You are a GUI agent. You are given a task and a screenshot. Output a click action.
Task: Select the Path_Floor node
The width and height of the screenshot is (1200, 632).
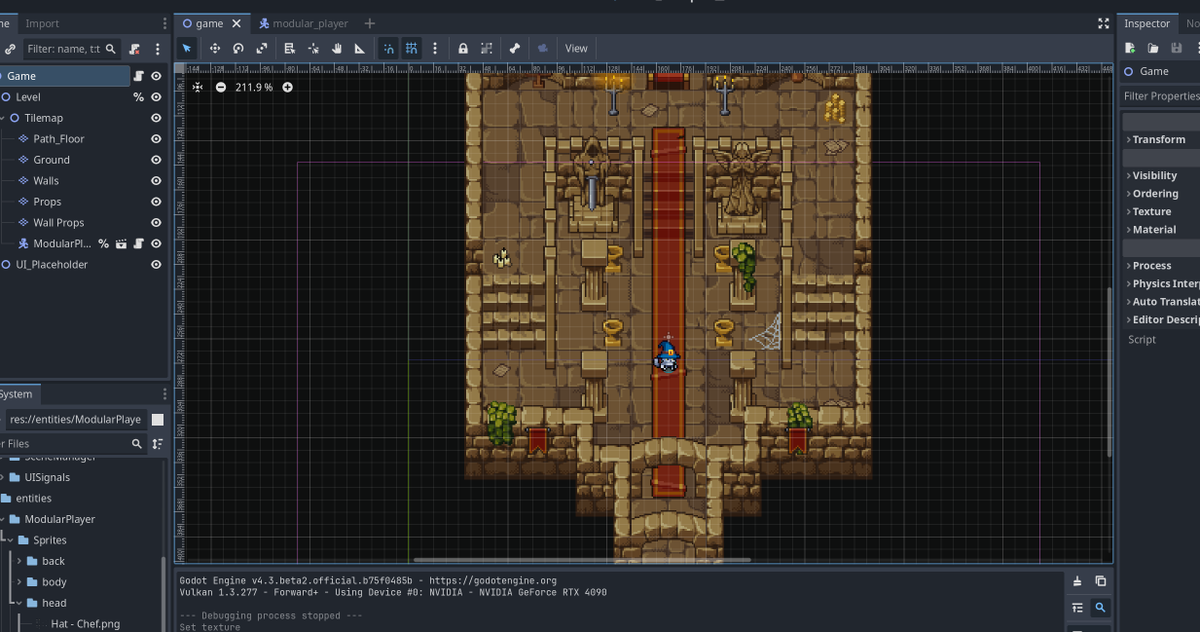pyautogui.click(x=59, y=139)
